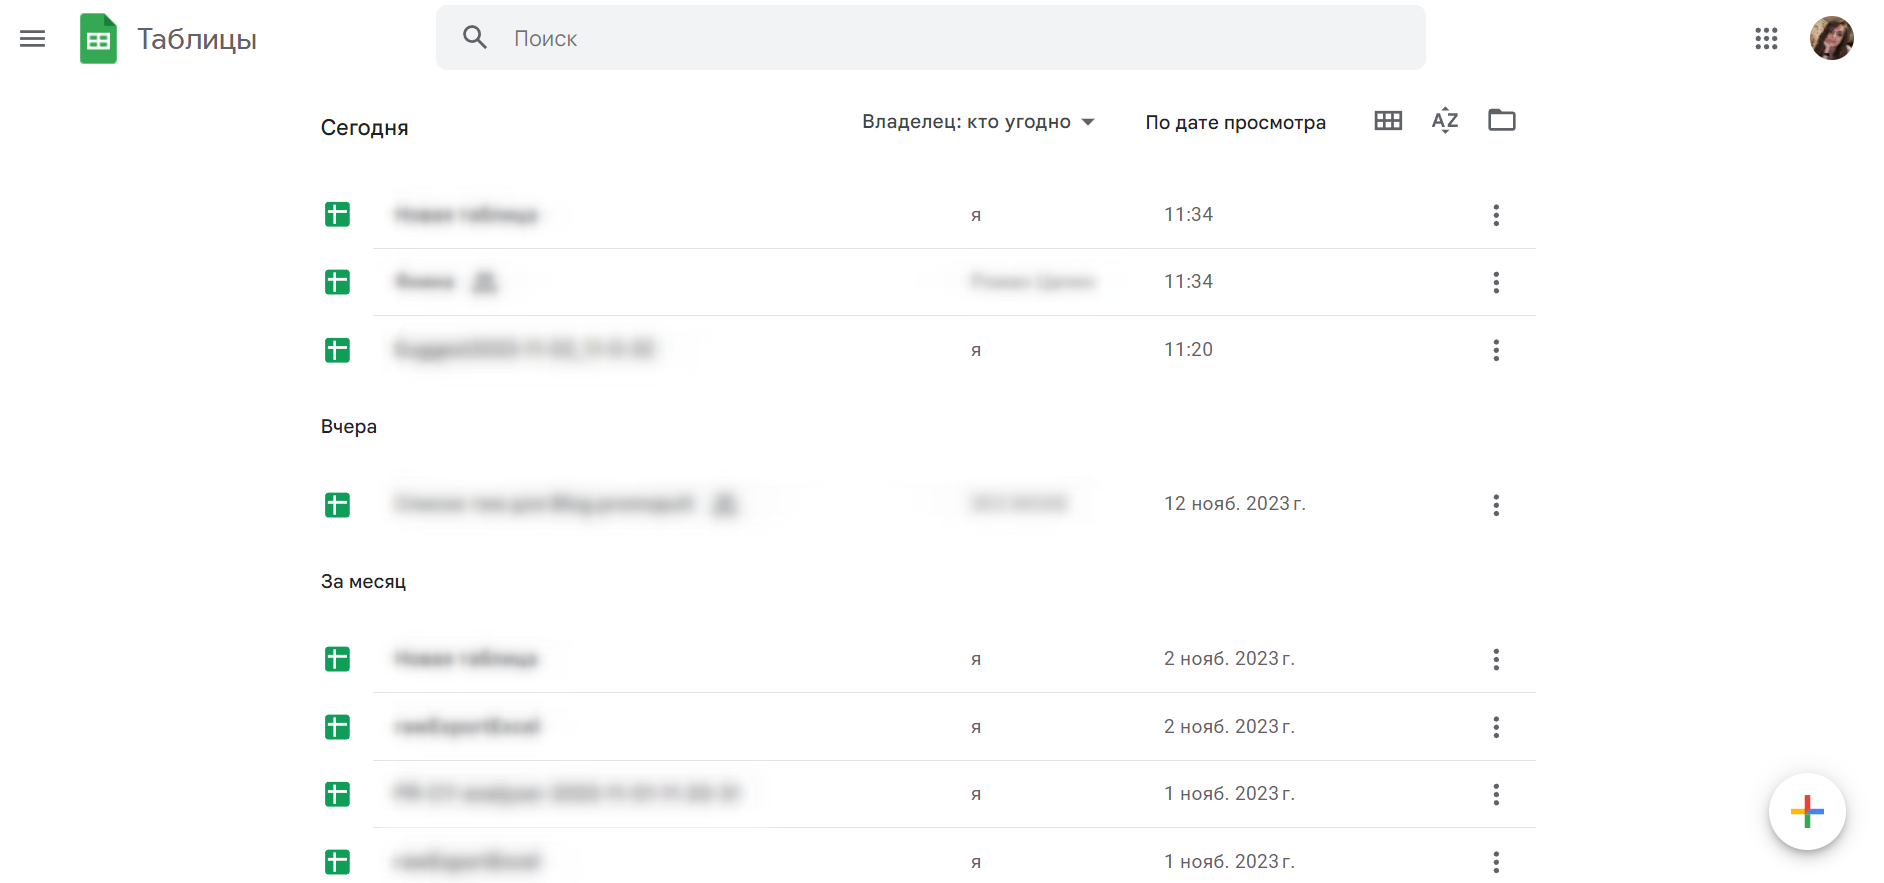
Task: Click the magnifier search icon
Action: pos(475,38)
